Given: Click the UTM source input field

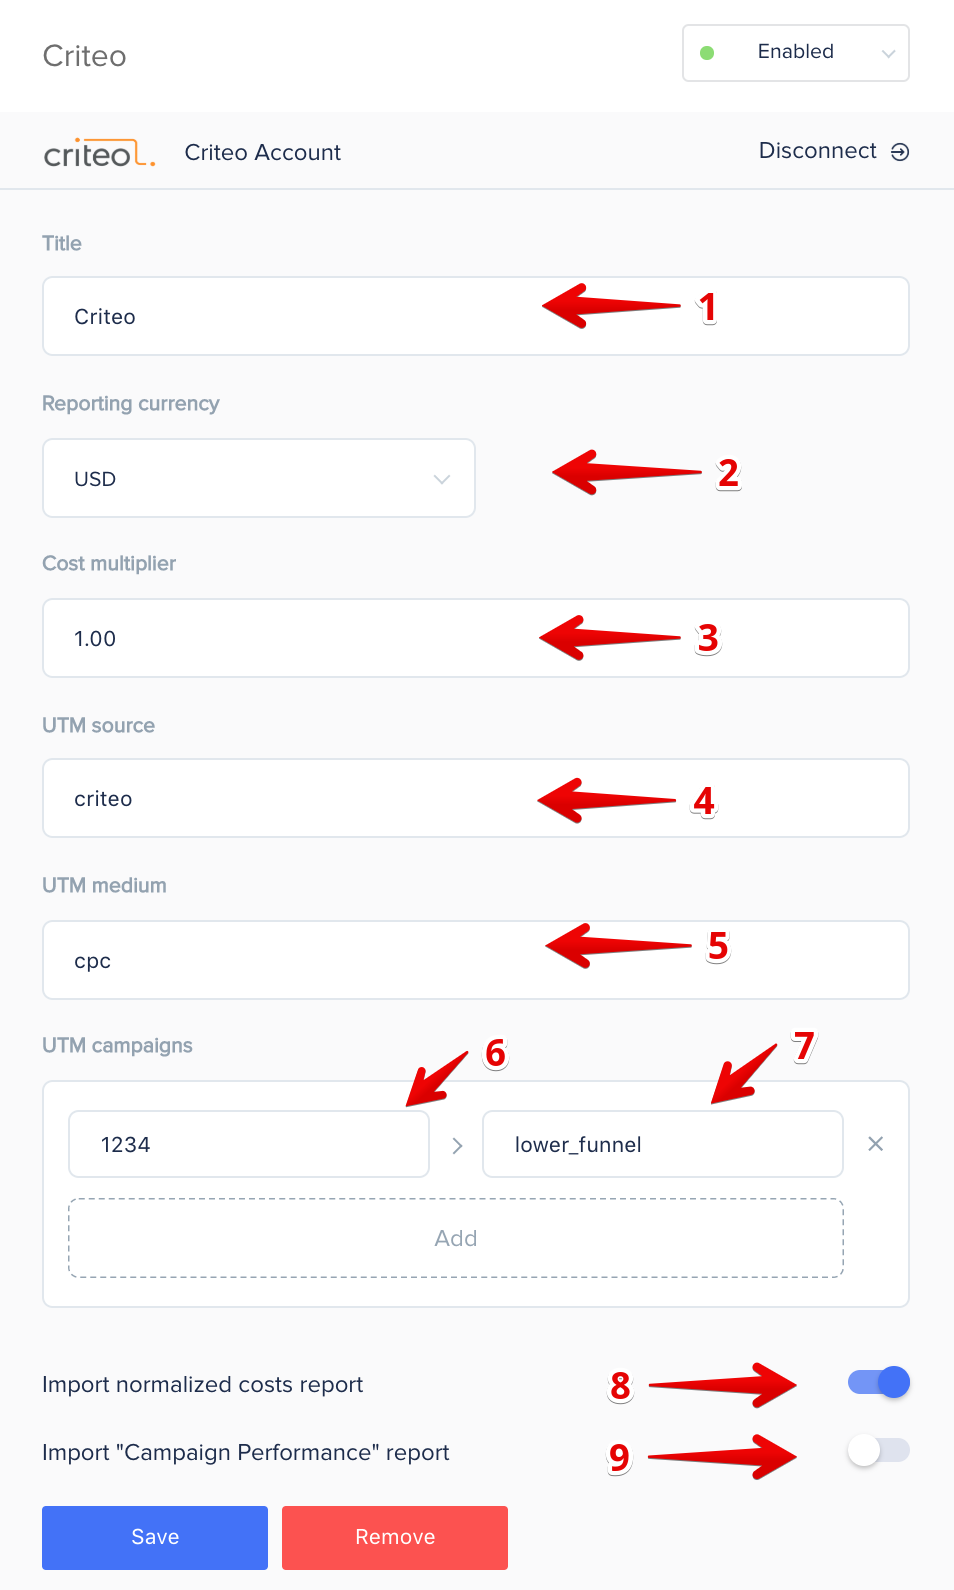Looking at the screenshot, I should pos(476,798).
